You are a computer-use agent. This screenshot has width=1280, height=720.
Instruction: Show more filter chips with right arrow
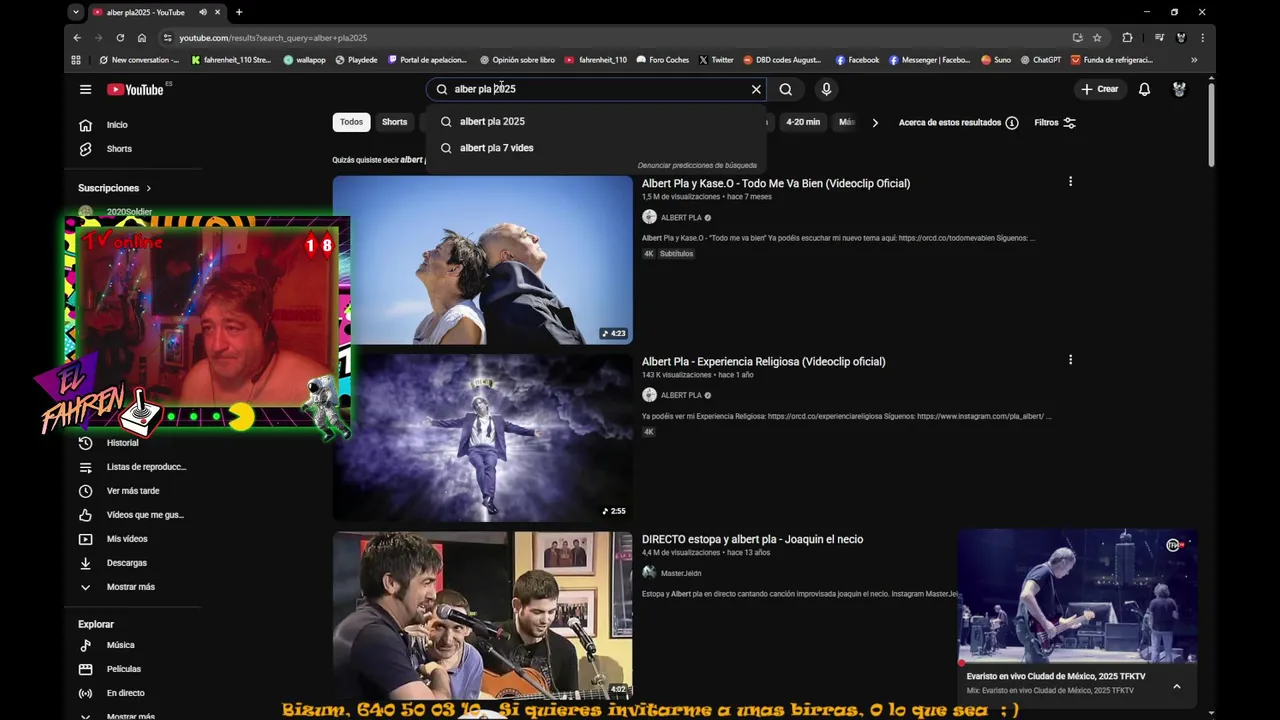click(875, 122)
